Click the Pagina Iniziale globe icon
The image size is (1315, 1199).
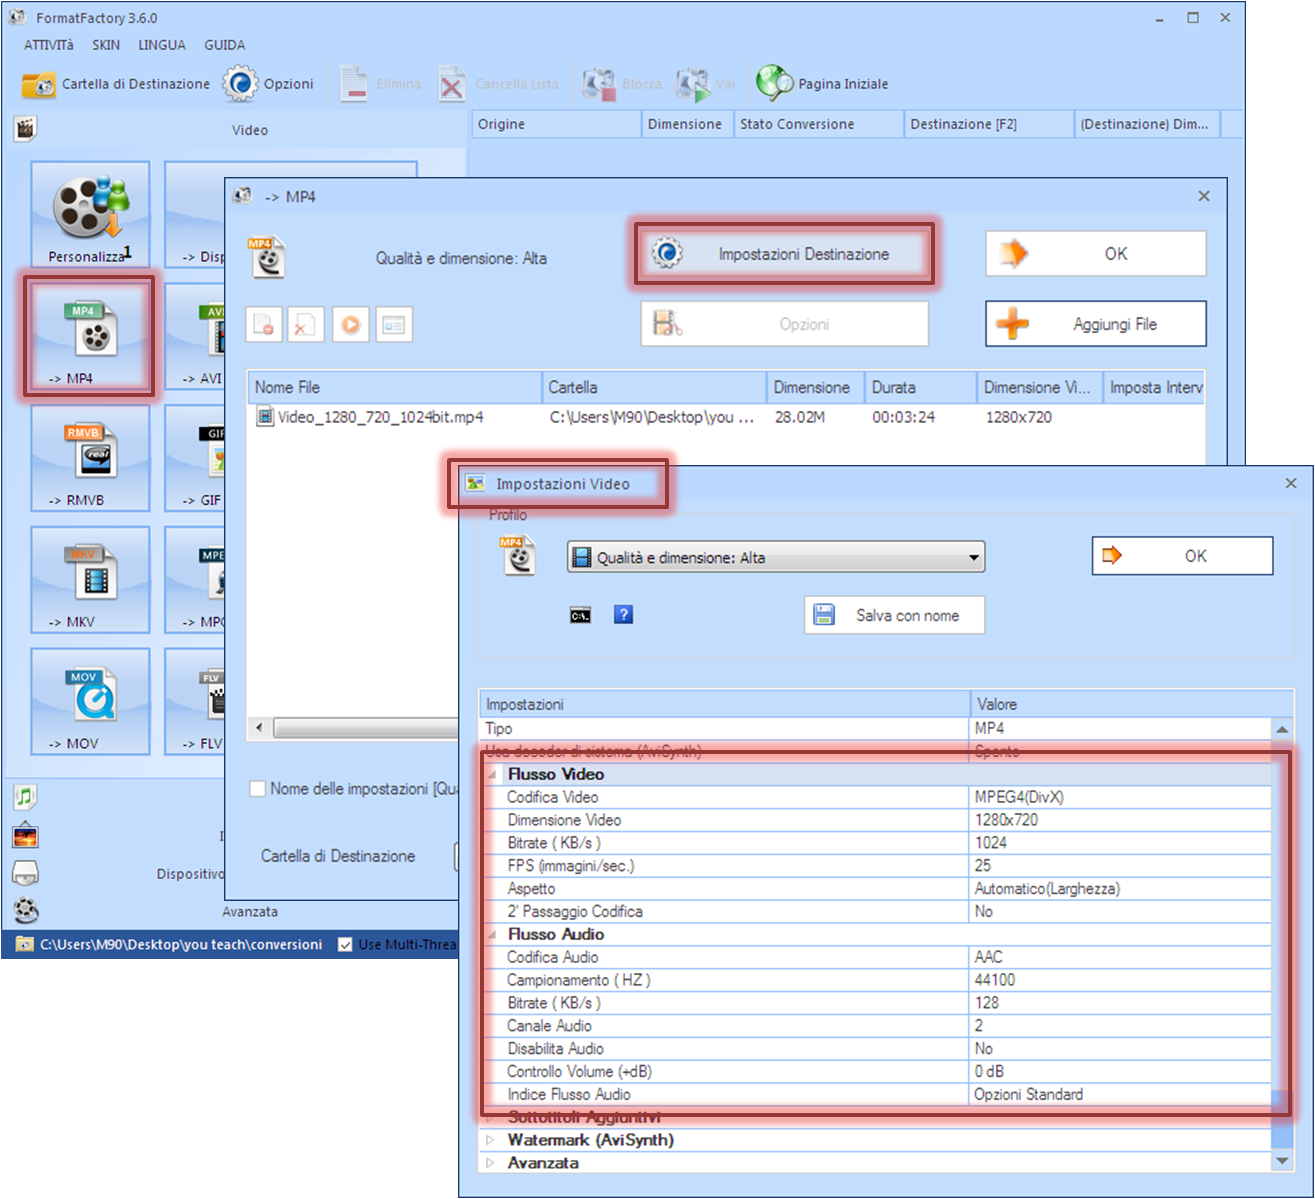[x=775, y=84]
